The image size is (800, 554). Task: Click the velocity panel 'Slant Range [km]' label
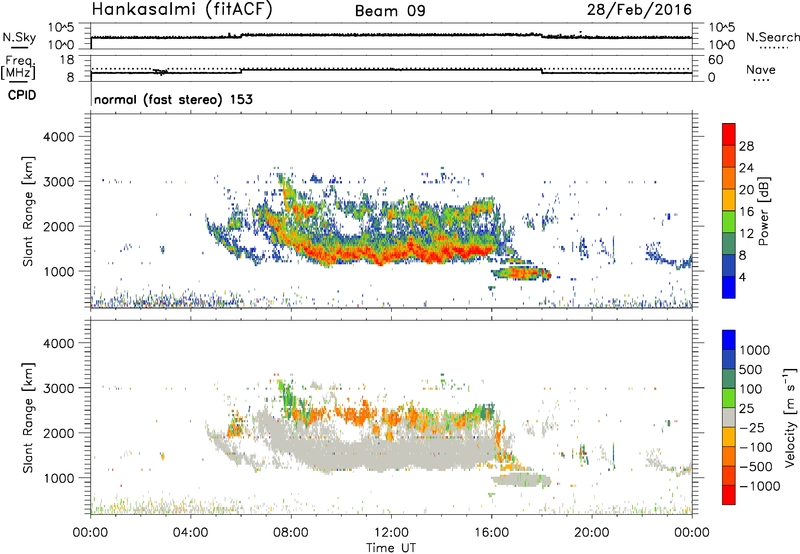(x=28, y=418)
